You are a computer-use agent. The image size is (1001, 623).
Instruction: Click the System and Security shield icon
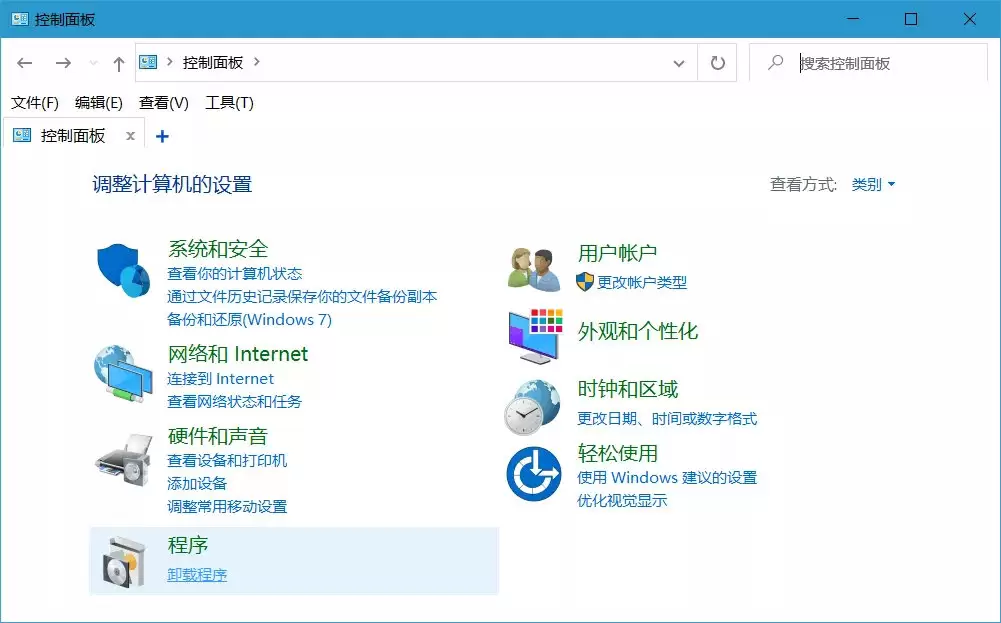pyautogui.click(x=123, y=271)
